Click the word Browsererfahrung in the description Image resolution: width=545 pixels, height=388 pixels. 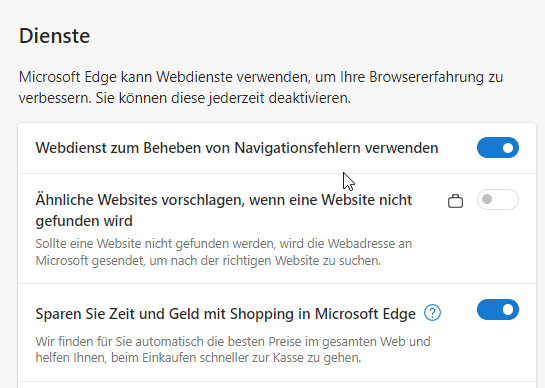tap(426, 77)
